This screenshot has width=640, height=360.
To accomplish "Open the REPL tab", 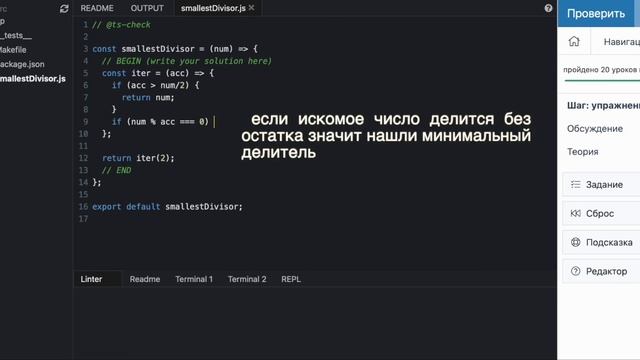I will pyautogui.click(x=291, y=279).
